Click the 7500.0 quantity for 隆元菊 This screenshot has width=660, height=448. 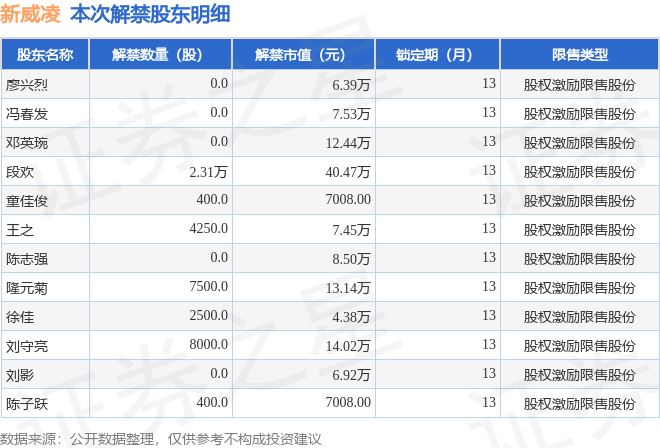point(208,286)
